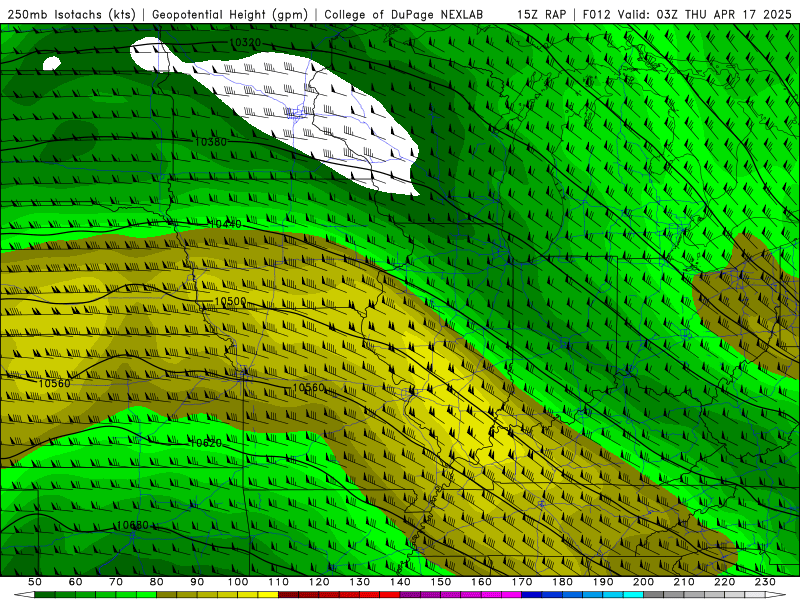Screen dimensions: 800x600
Task: Click the 50 value on the color scale
Action: [x=35, y=582]
